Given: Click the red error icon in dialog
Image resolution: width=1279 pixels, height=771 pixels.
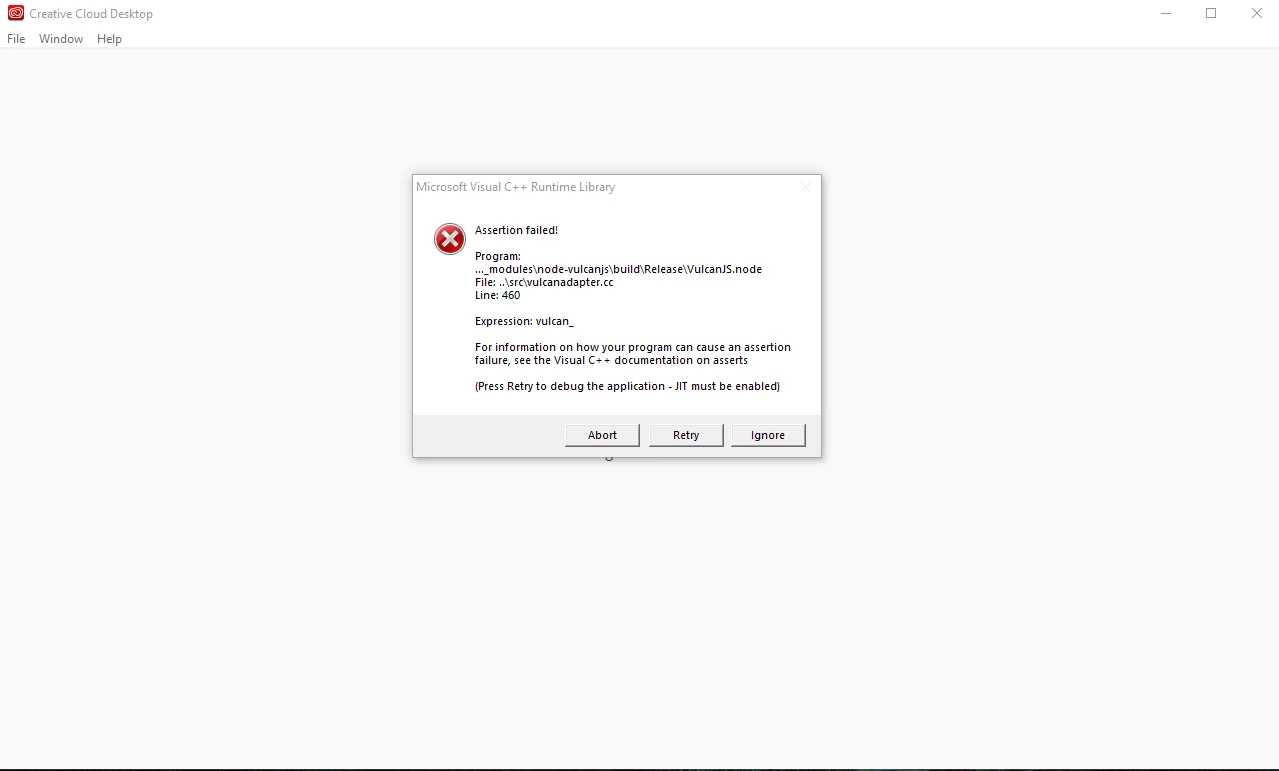Looking at the screenshot, I should point(450,239).
